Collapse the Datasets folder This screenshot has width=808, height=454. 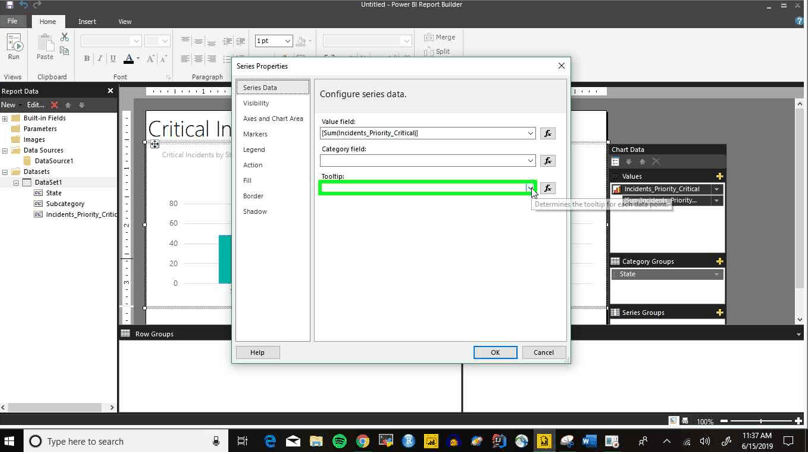coord(5,172)
